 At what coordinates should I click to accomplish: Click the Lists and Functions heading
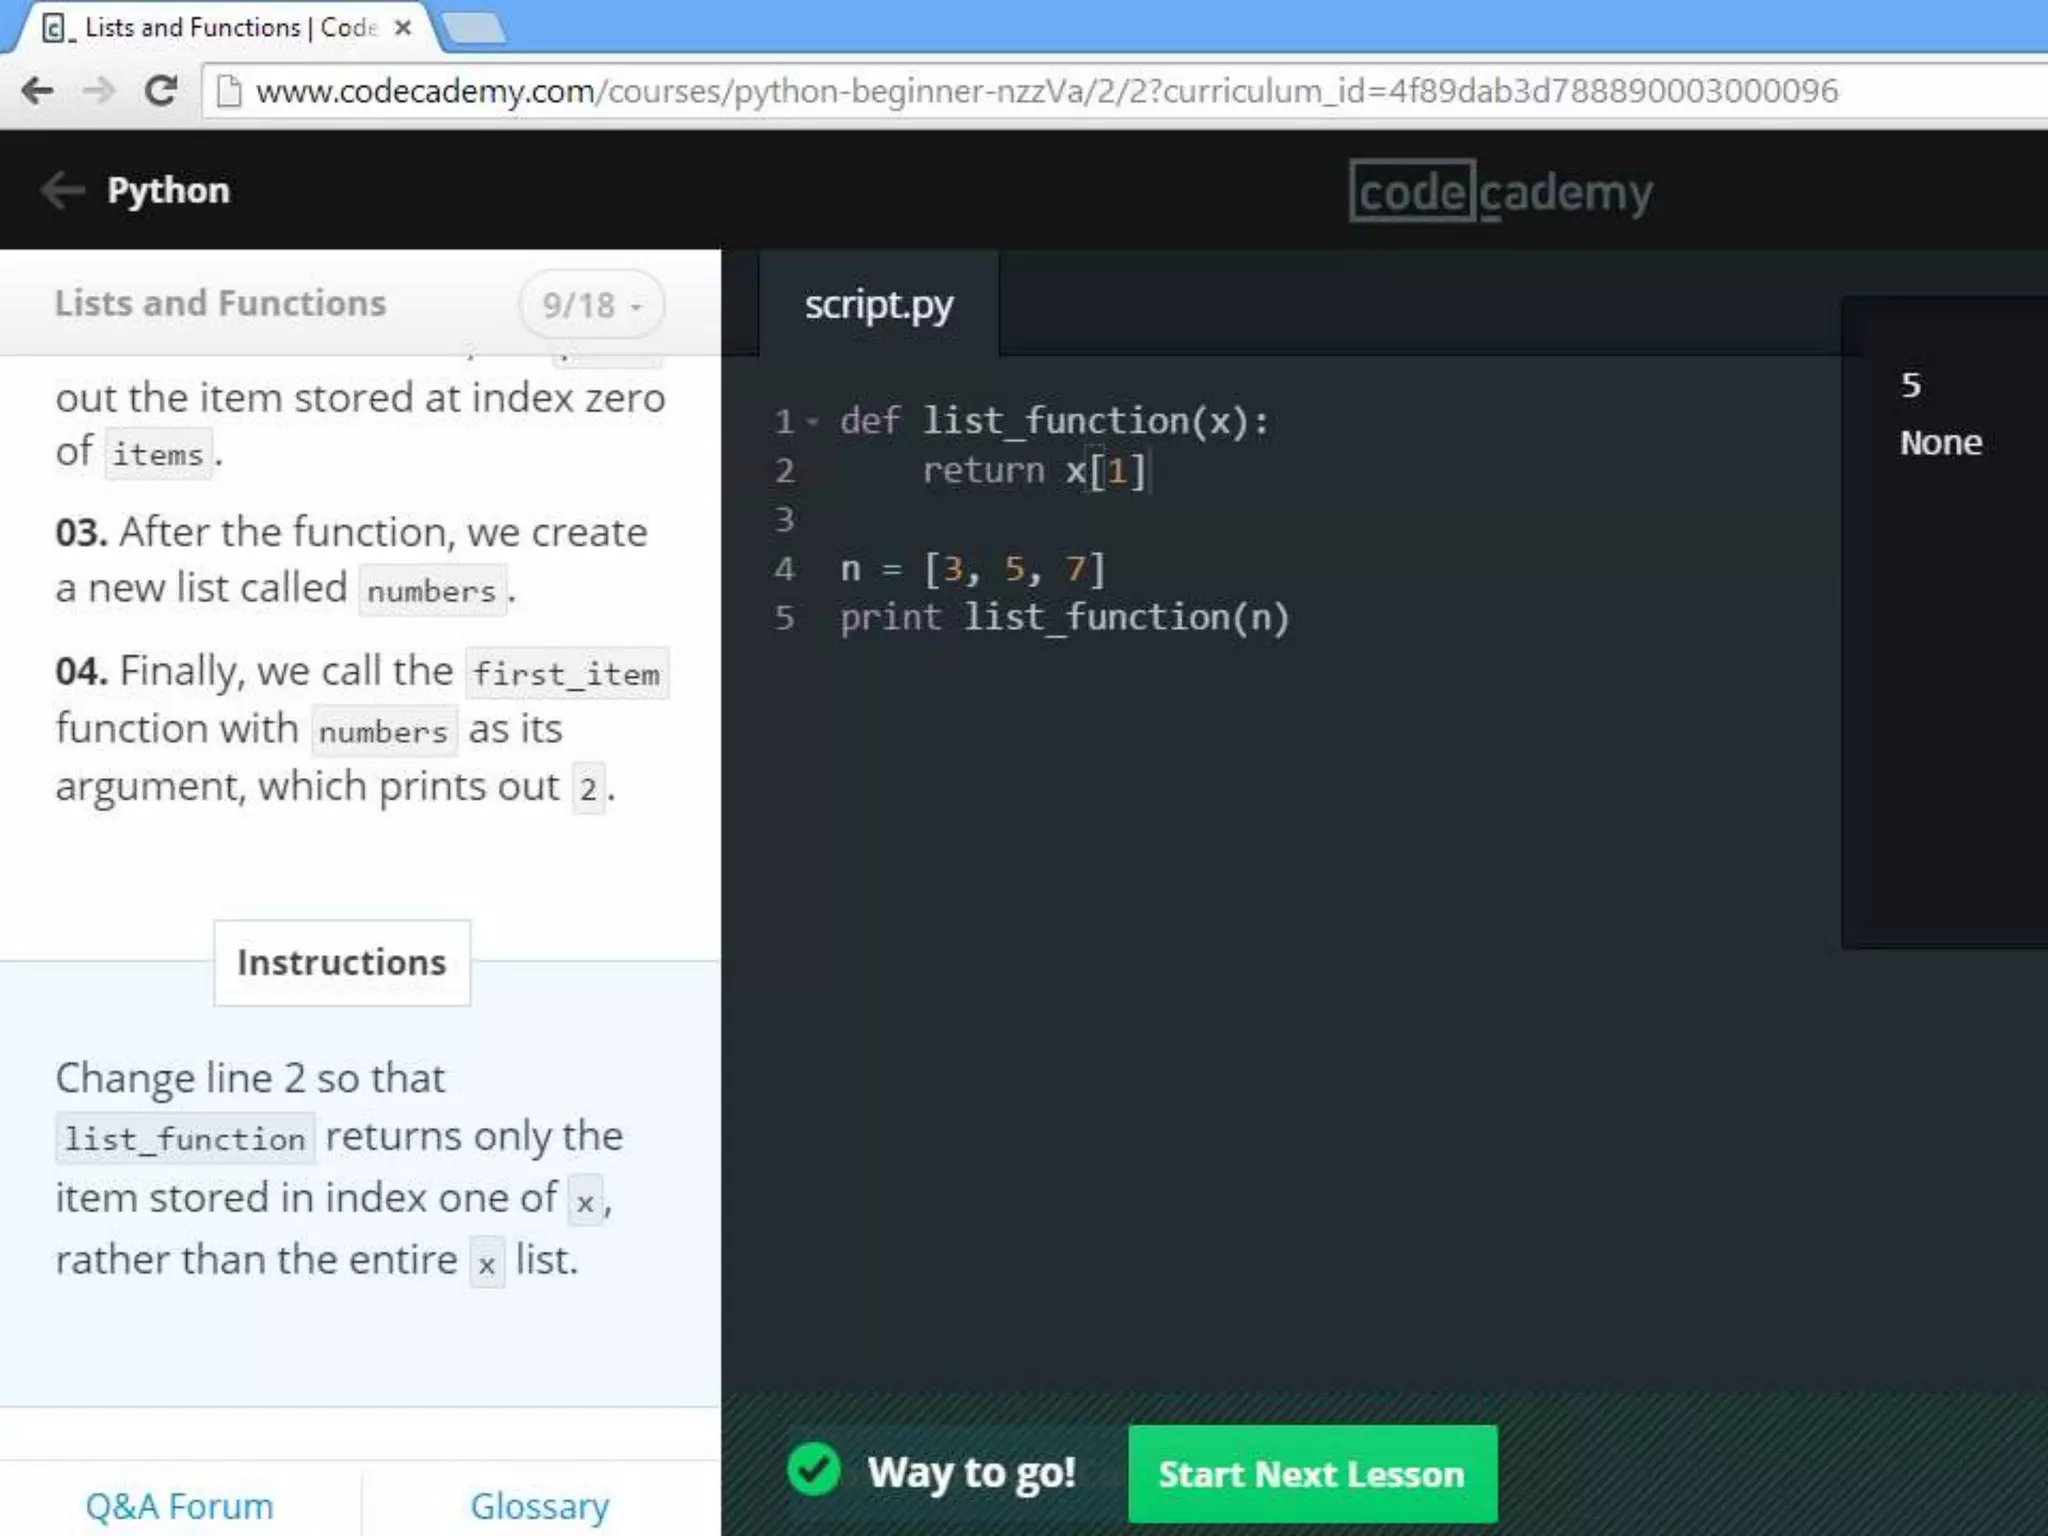(220, 303)
